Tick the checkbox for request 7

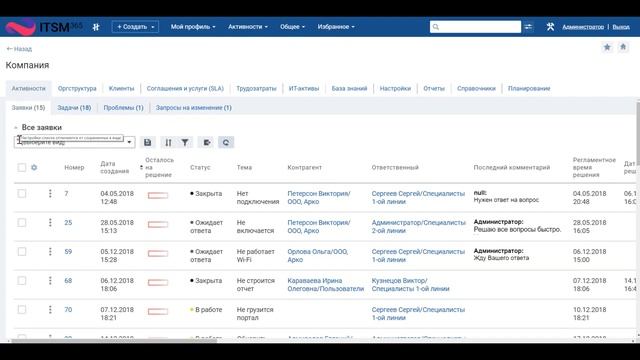pyautogui.click(x=22, y=193)
